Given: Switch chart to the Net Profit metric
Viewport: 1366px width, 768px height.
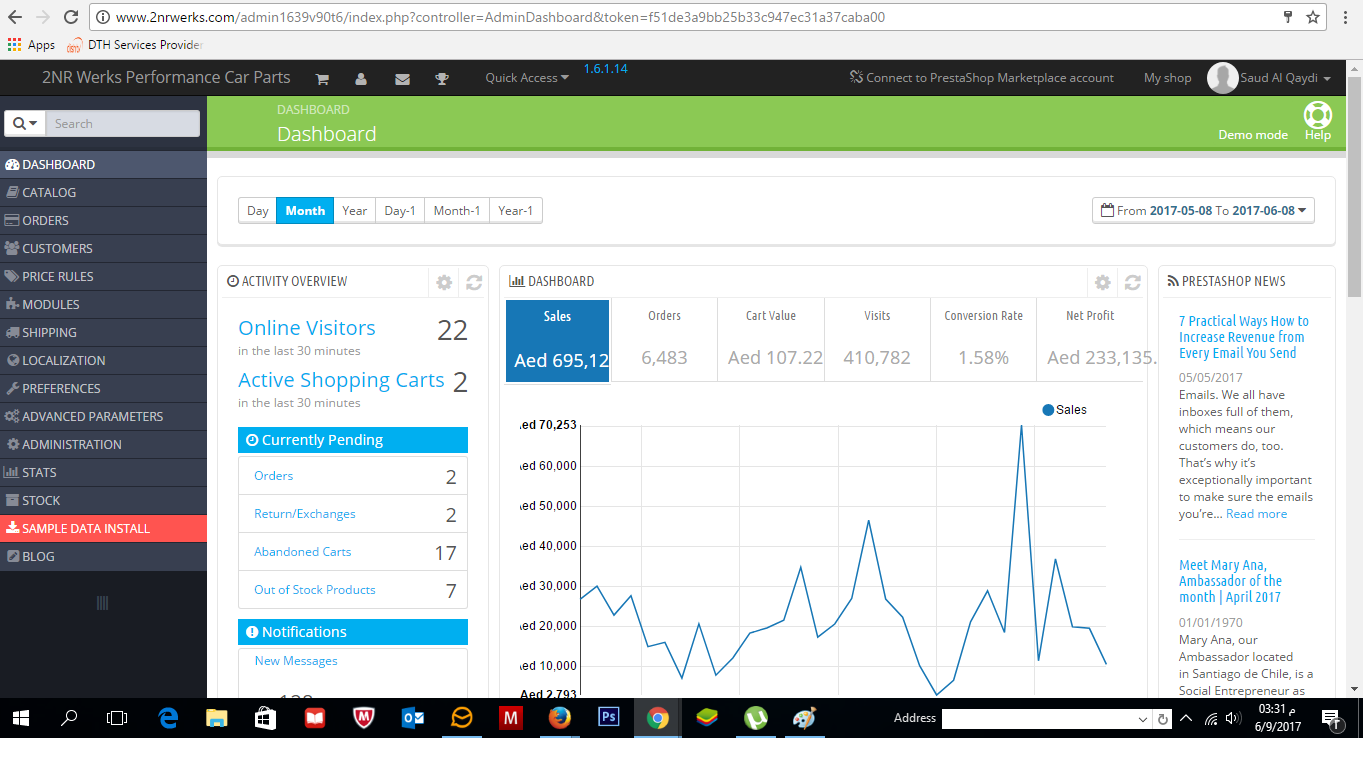Looking at the screenshot, I should click(1090, 340).
